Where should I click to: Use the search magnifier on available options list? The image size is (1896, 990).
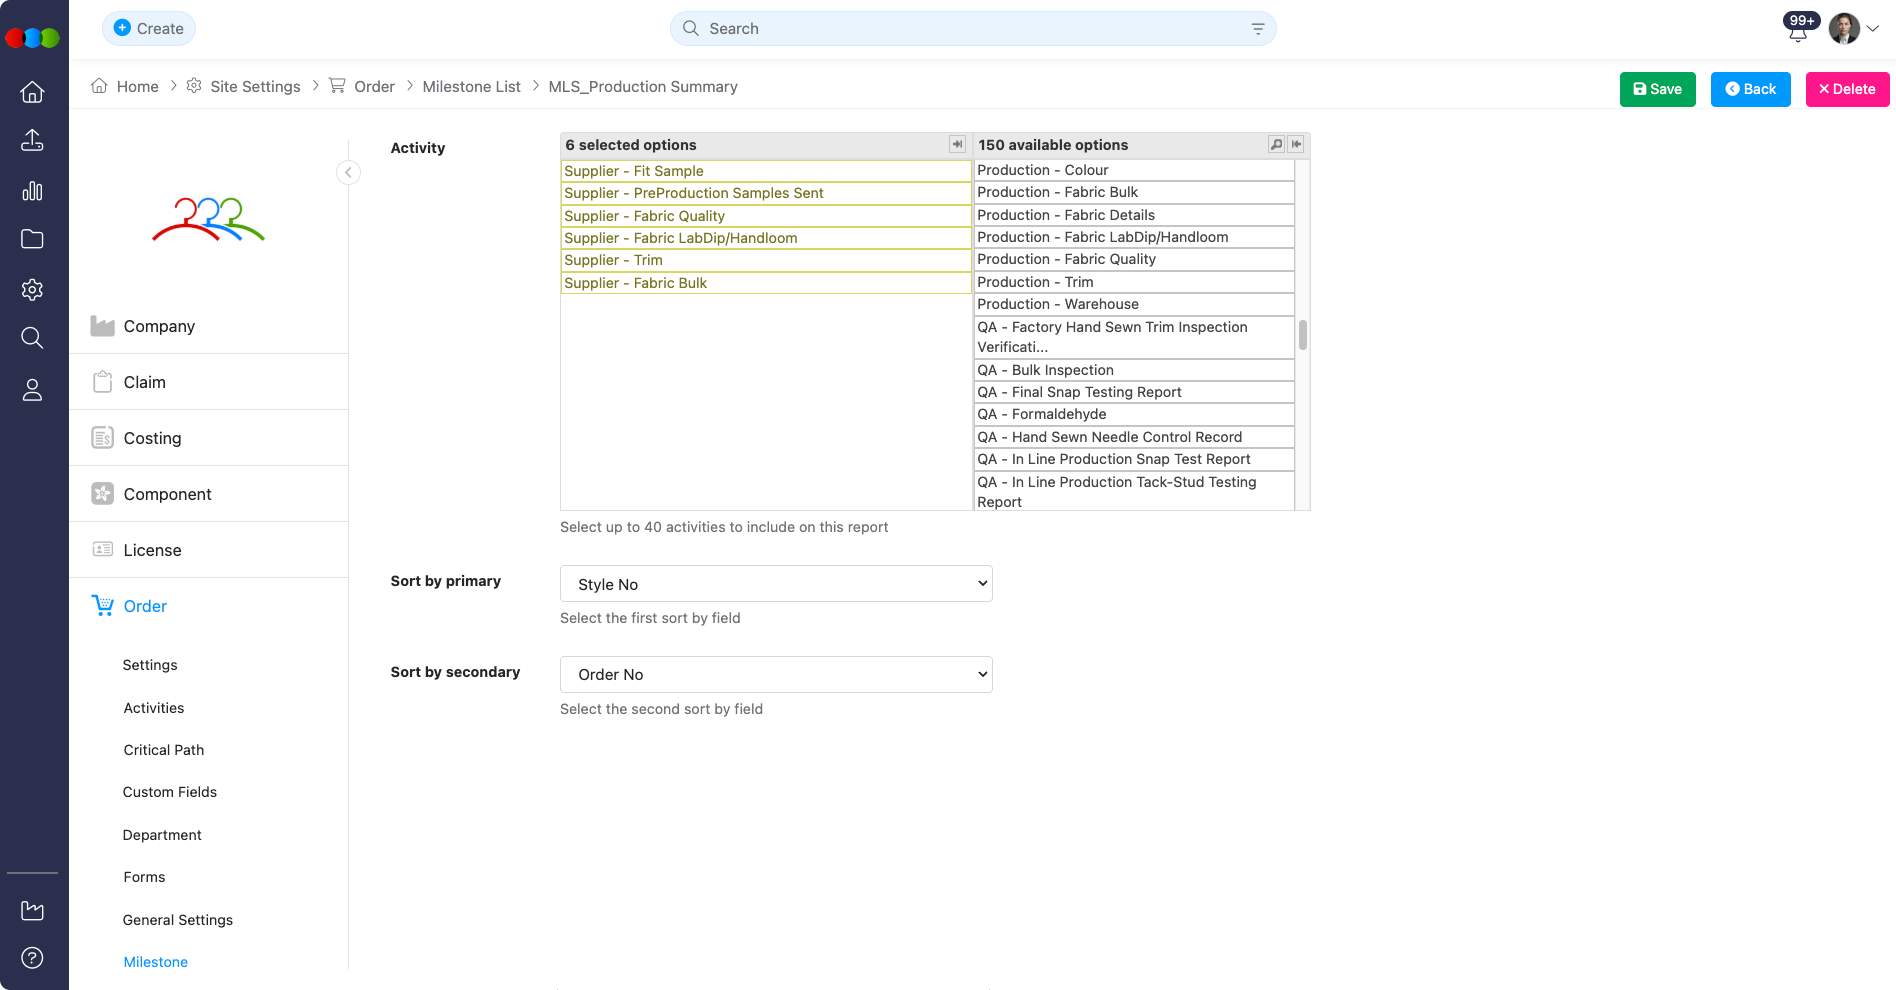pyautogui.click(x=1276, y=144)
